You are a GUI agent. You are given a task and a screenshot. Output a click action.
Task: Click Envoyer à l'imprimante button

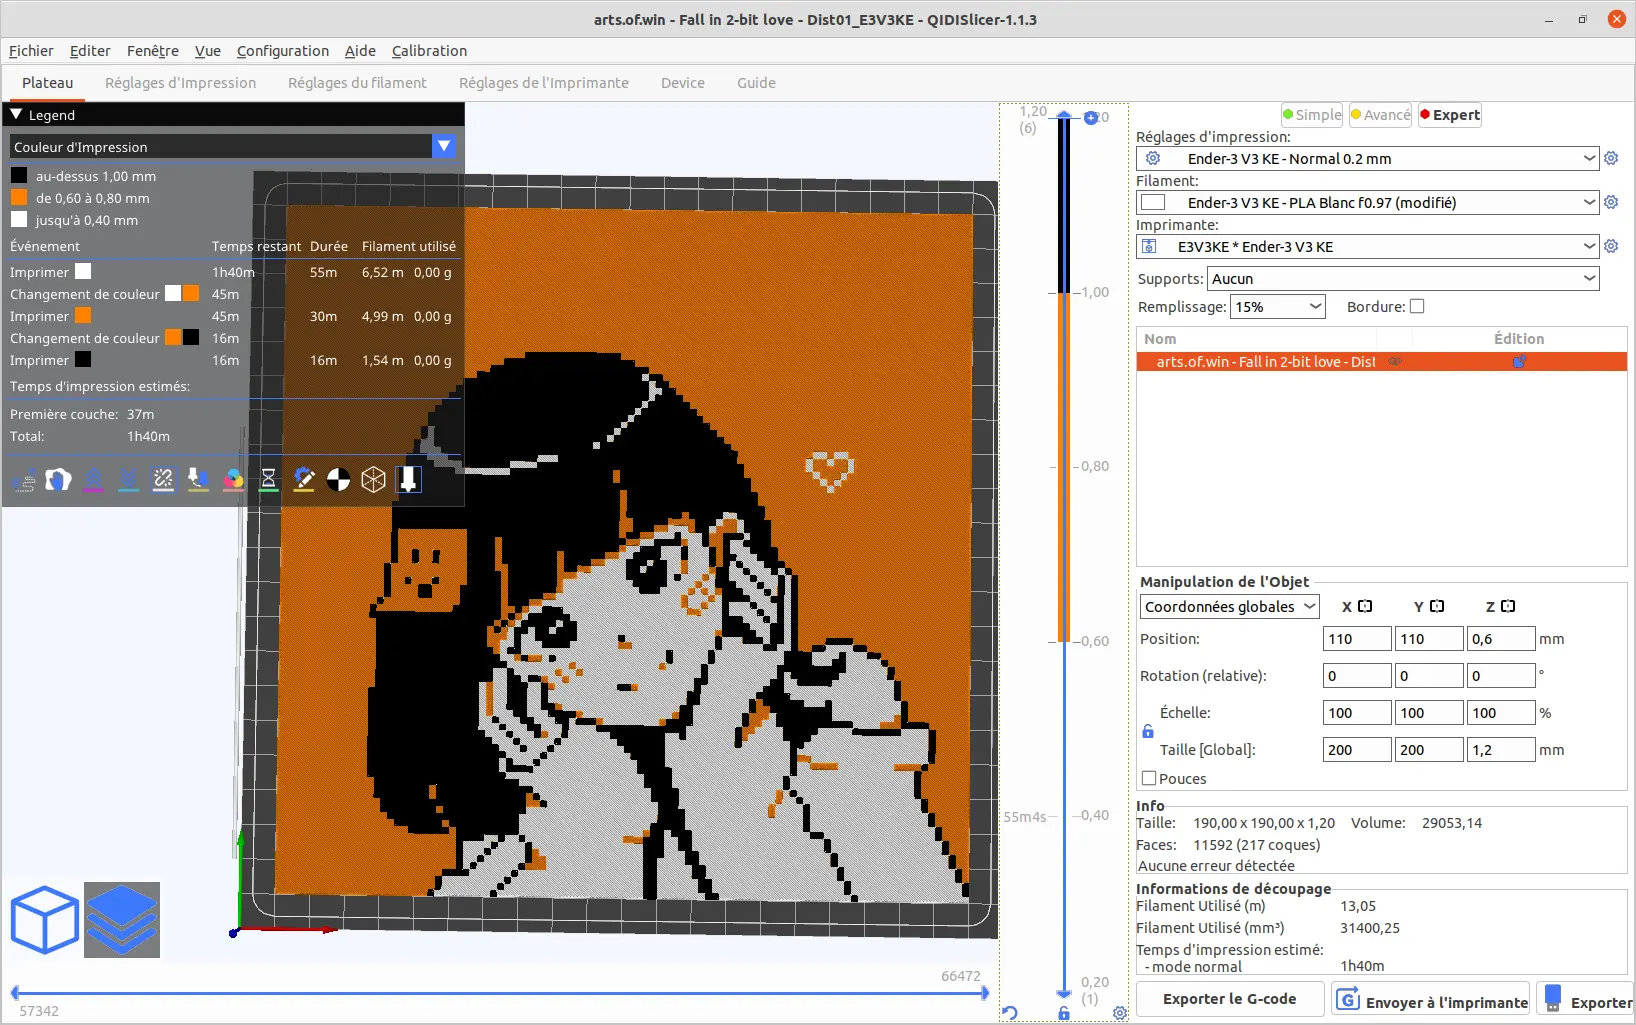point(1431,1000)
